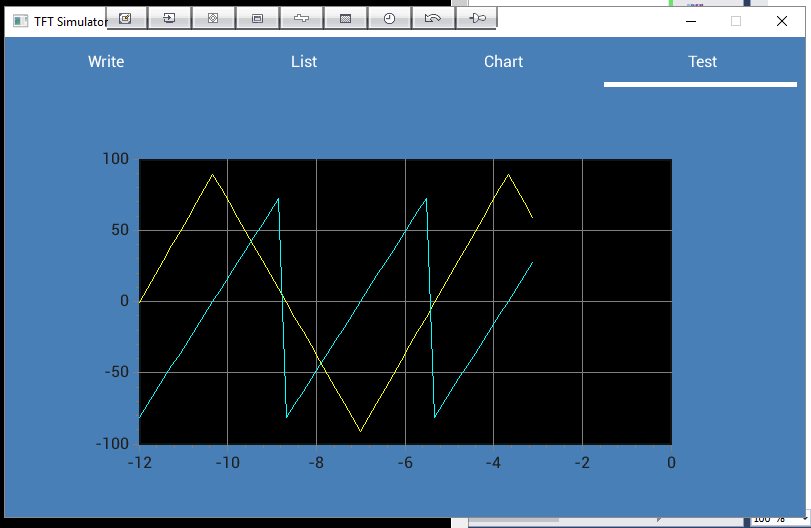This screenshot has width=811, height=528.
Task: Switch to the Write tab
Action: tap(106, 62)
